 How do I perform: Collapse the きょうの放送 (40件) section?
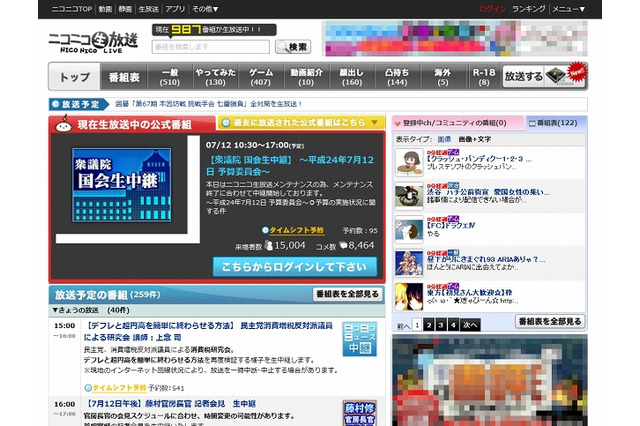pos(91,310)
